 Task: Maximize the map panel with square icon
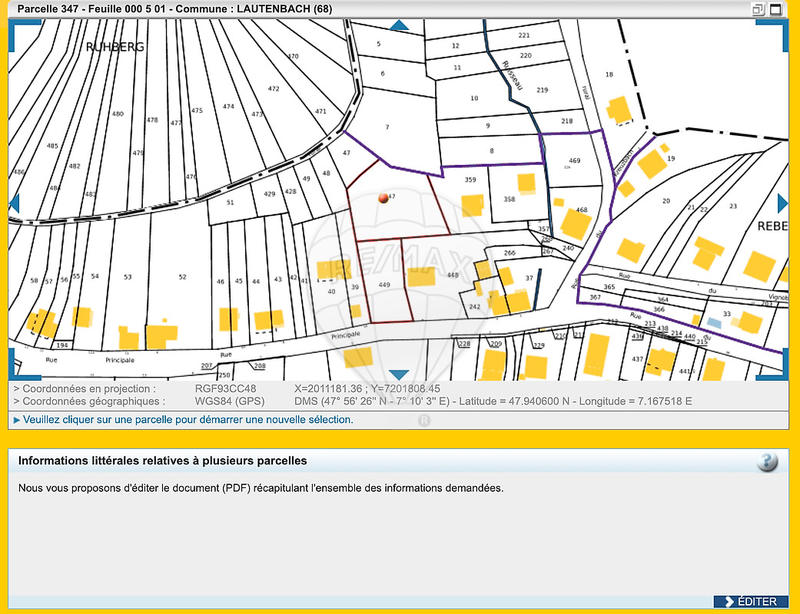(x=778, y=9)
